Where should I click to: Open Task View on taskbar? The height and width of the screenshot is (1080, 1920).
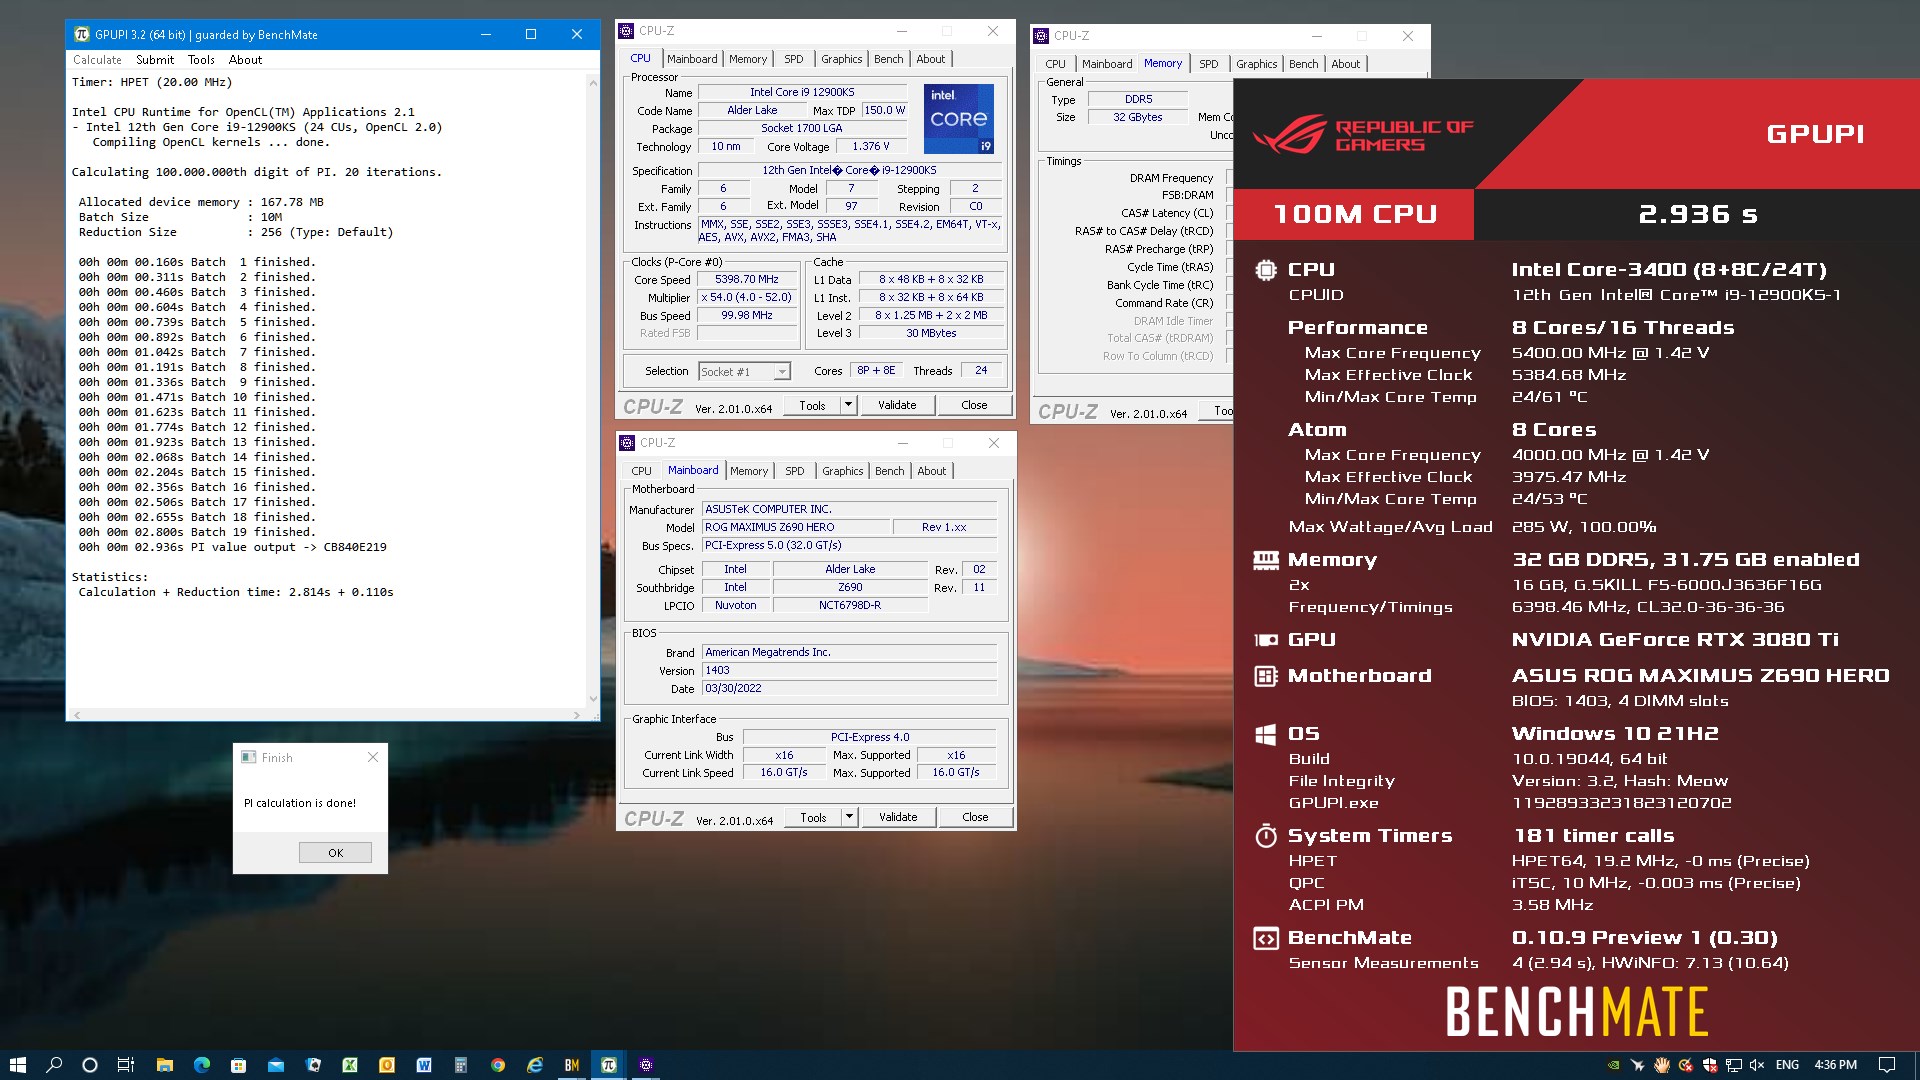pyautogui.click(x=126, y=1065)
